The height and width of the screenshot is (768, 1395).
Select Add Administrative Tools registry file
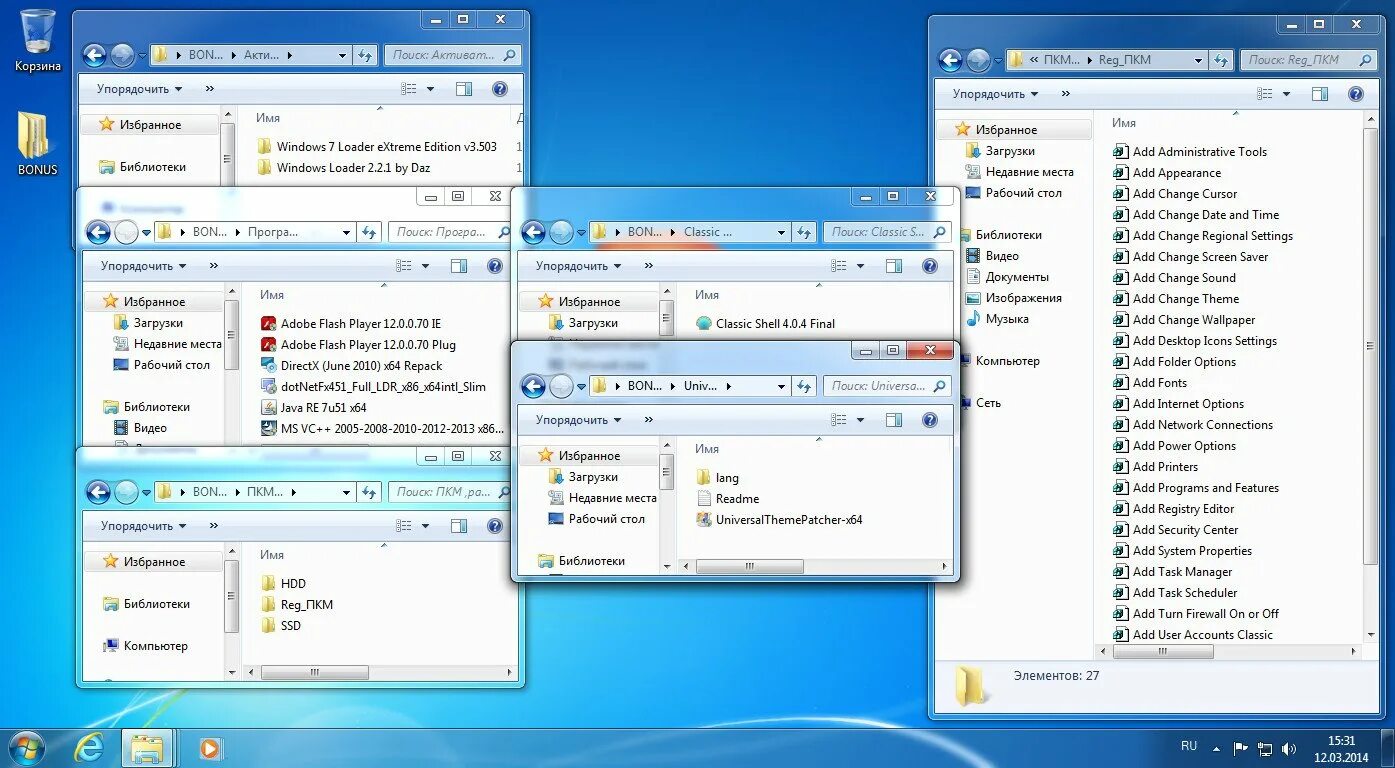tap(1190, 152)
